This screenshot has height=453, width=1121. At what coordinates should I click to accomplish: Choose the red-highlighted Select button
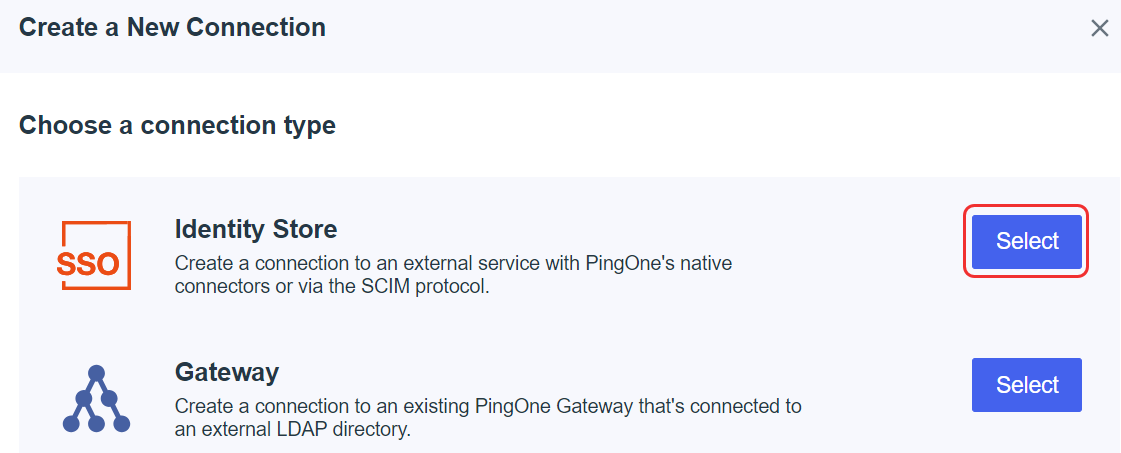(x=1027, y=242)
